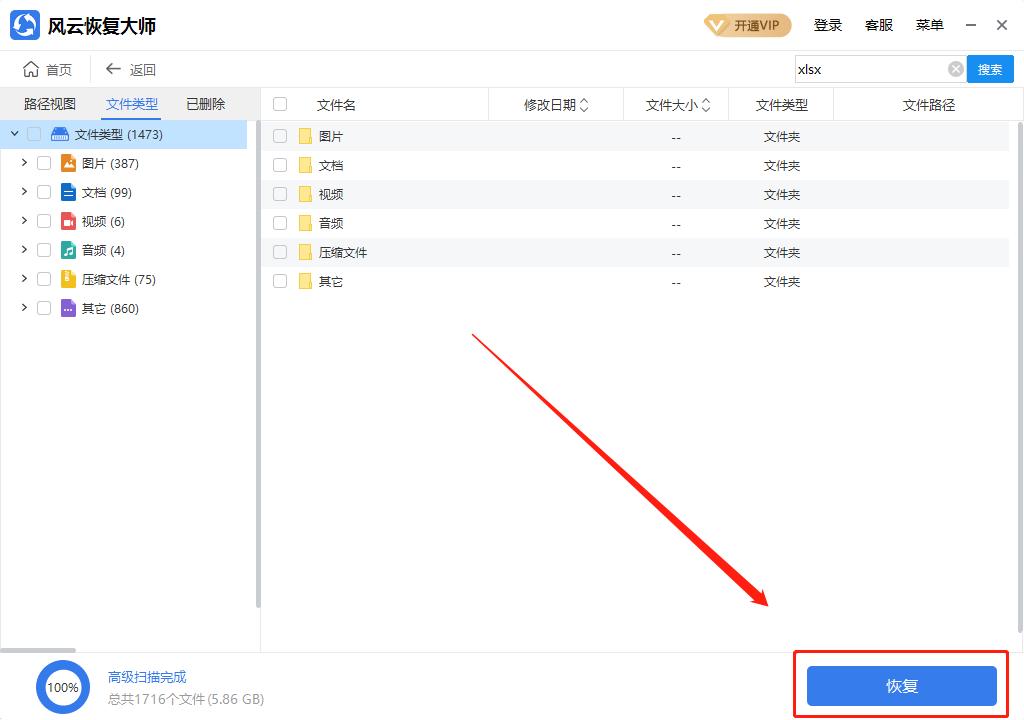Expand the 其它 (860) category

[x=23, y=308]
